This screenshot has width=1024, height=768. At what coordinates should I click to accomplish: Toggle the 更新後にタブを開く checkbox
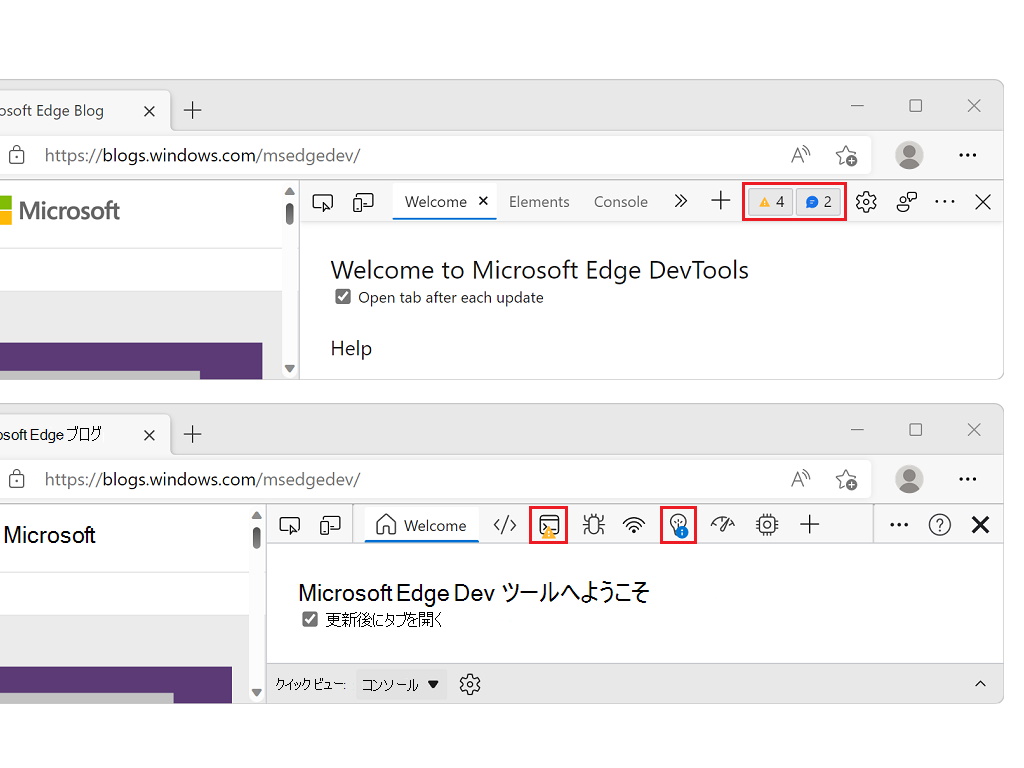310,619
